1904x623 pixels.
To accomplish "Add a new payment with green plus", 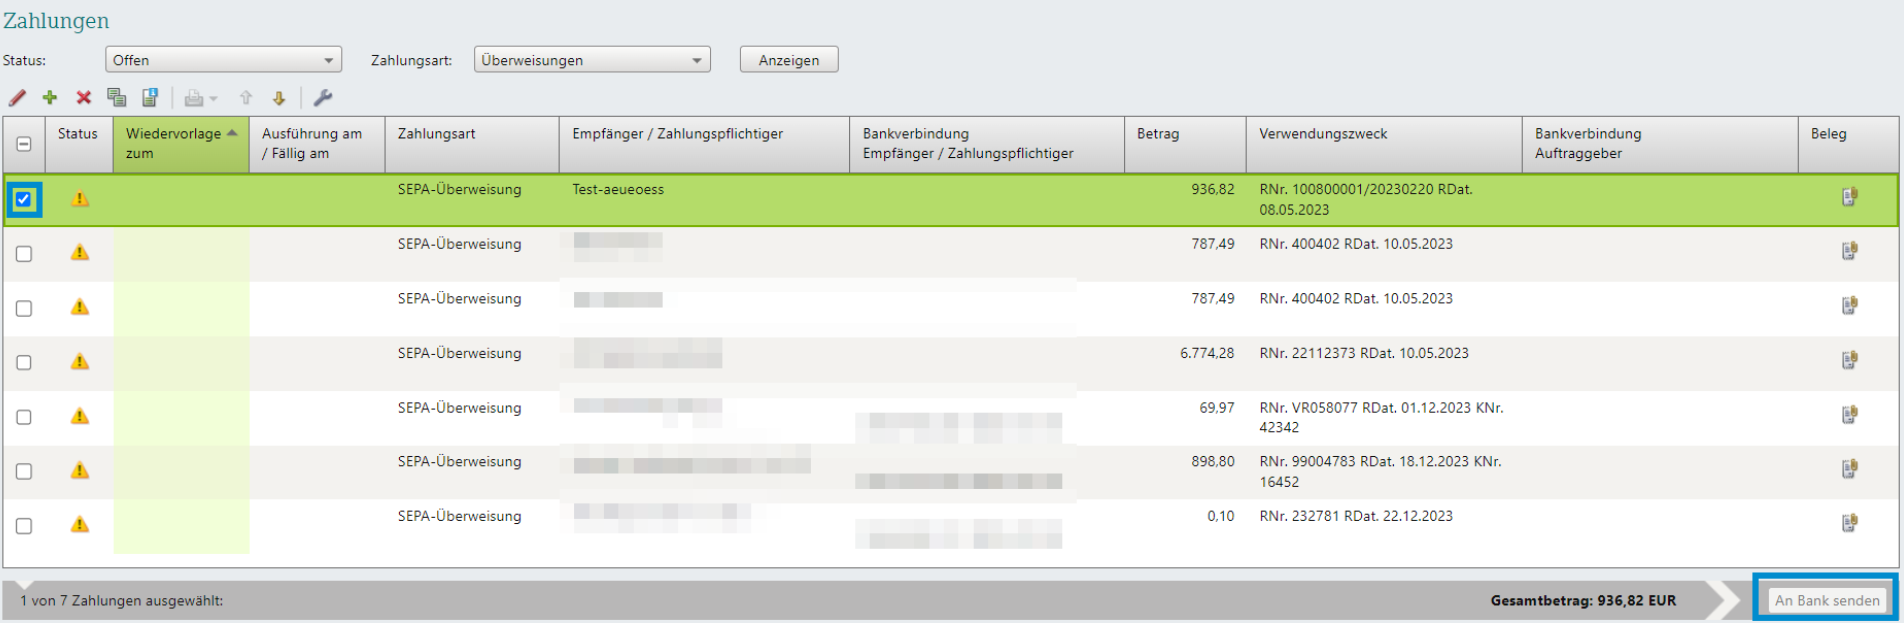I will pyautogui.click(x=50, y=98).
